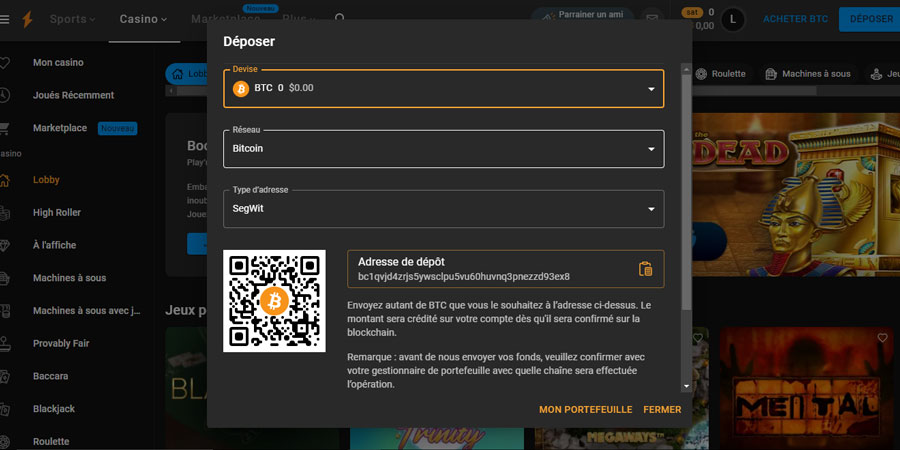Favorite the Mental game with heart icon
This screenshot has height=450, width=900.
882,338
